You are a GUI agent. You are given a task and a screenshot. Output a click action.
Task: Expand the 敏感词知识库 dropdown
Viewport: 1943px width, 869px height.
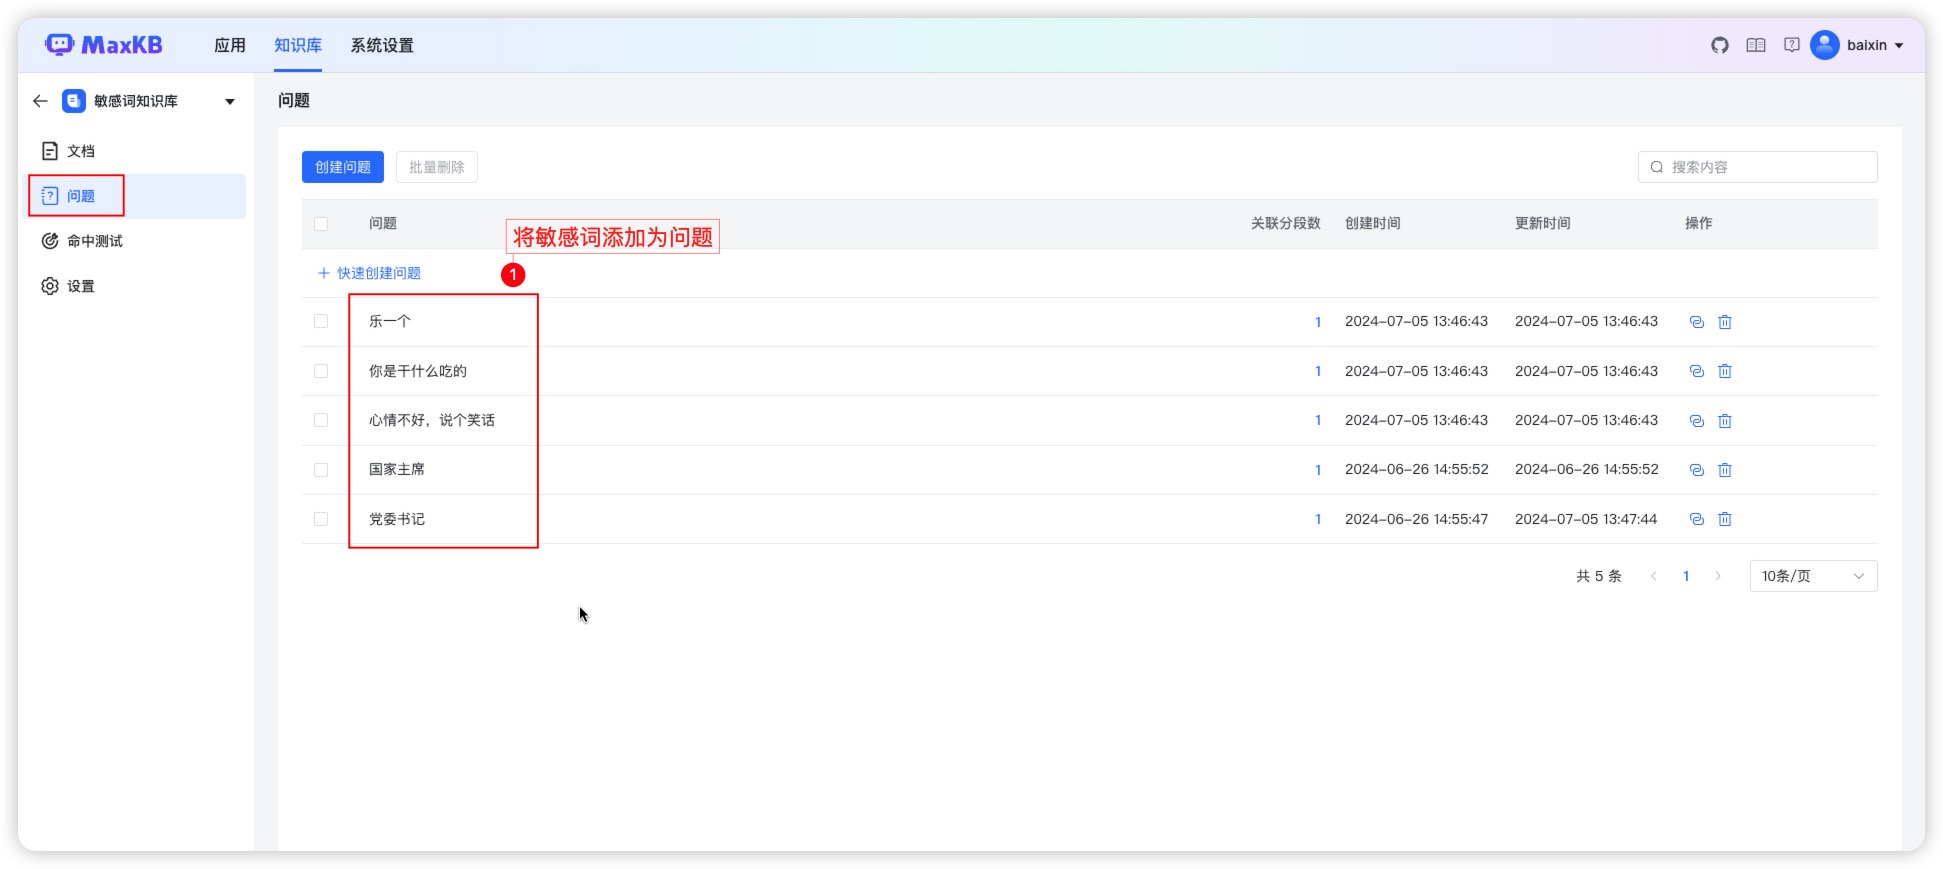(x=230, y=101)
